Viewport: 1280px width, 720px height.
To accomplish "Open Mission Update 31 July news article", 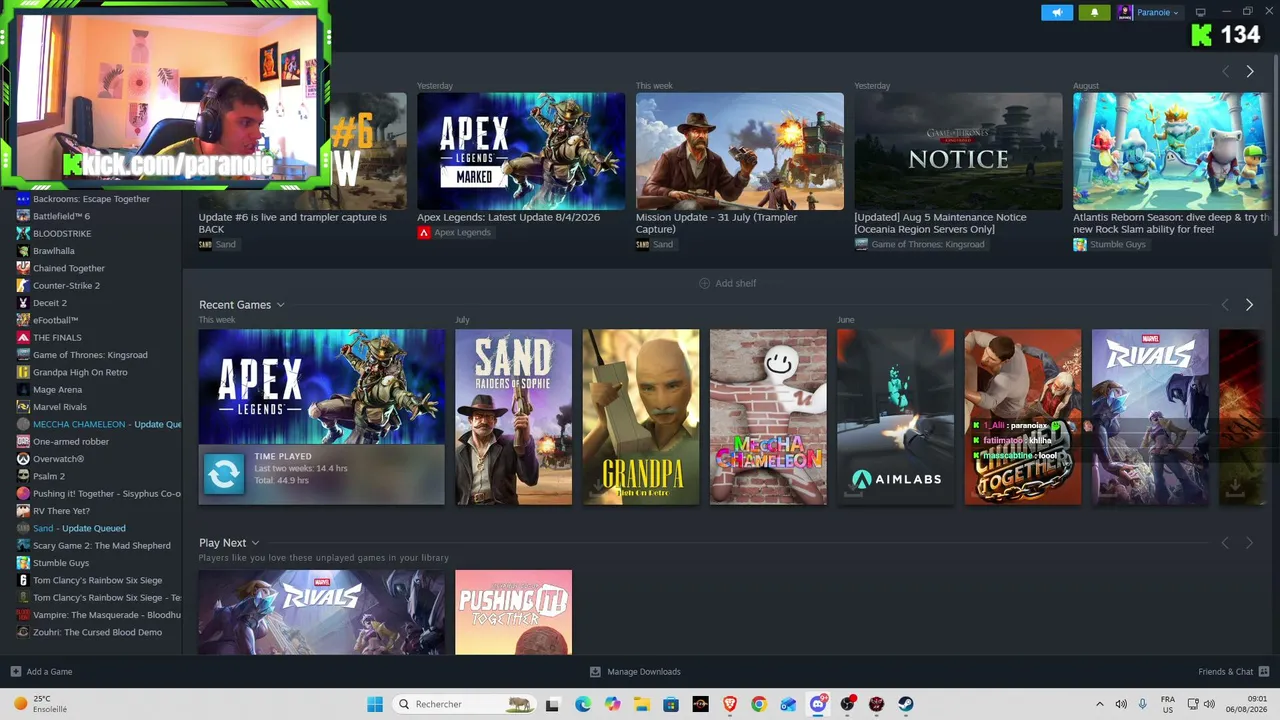I will (740, 151).
